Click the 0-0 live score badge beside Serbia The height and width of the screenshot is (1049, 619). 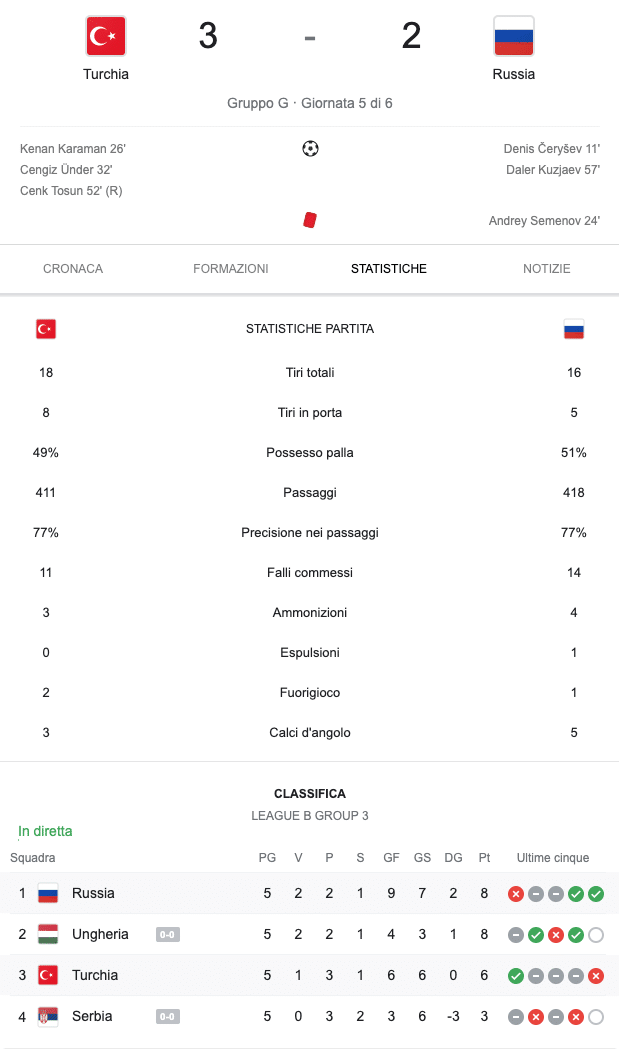tap(167, 1017)
